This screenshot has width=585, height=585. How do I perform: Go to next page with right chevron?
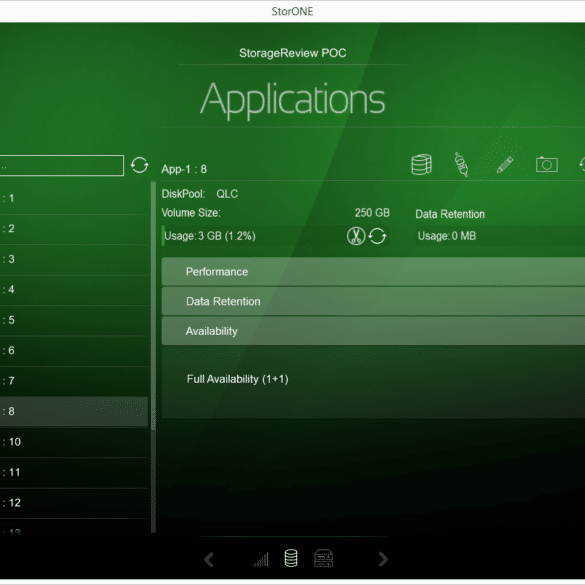(x=383, y=559)
